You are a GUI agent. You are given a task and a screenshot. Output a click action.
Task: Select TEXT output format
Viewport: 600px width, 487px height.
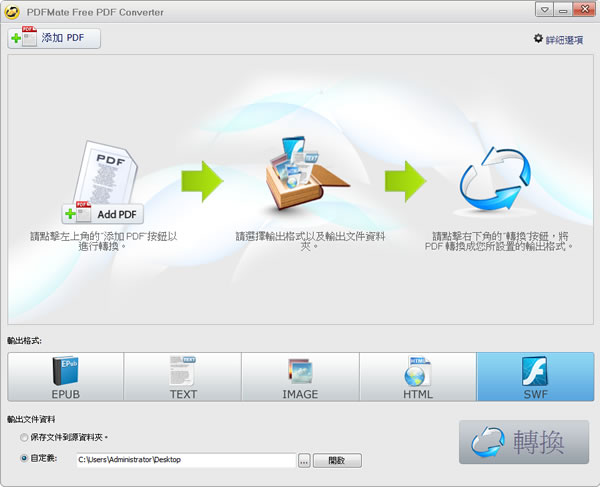coord(183,377)
